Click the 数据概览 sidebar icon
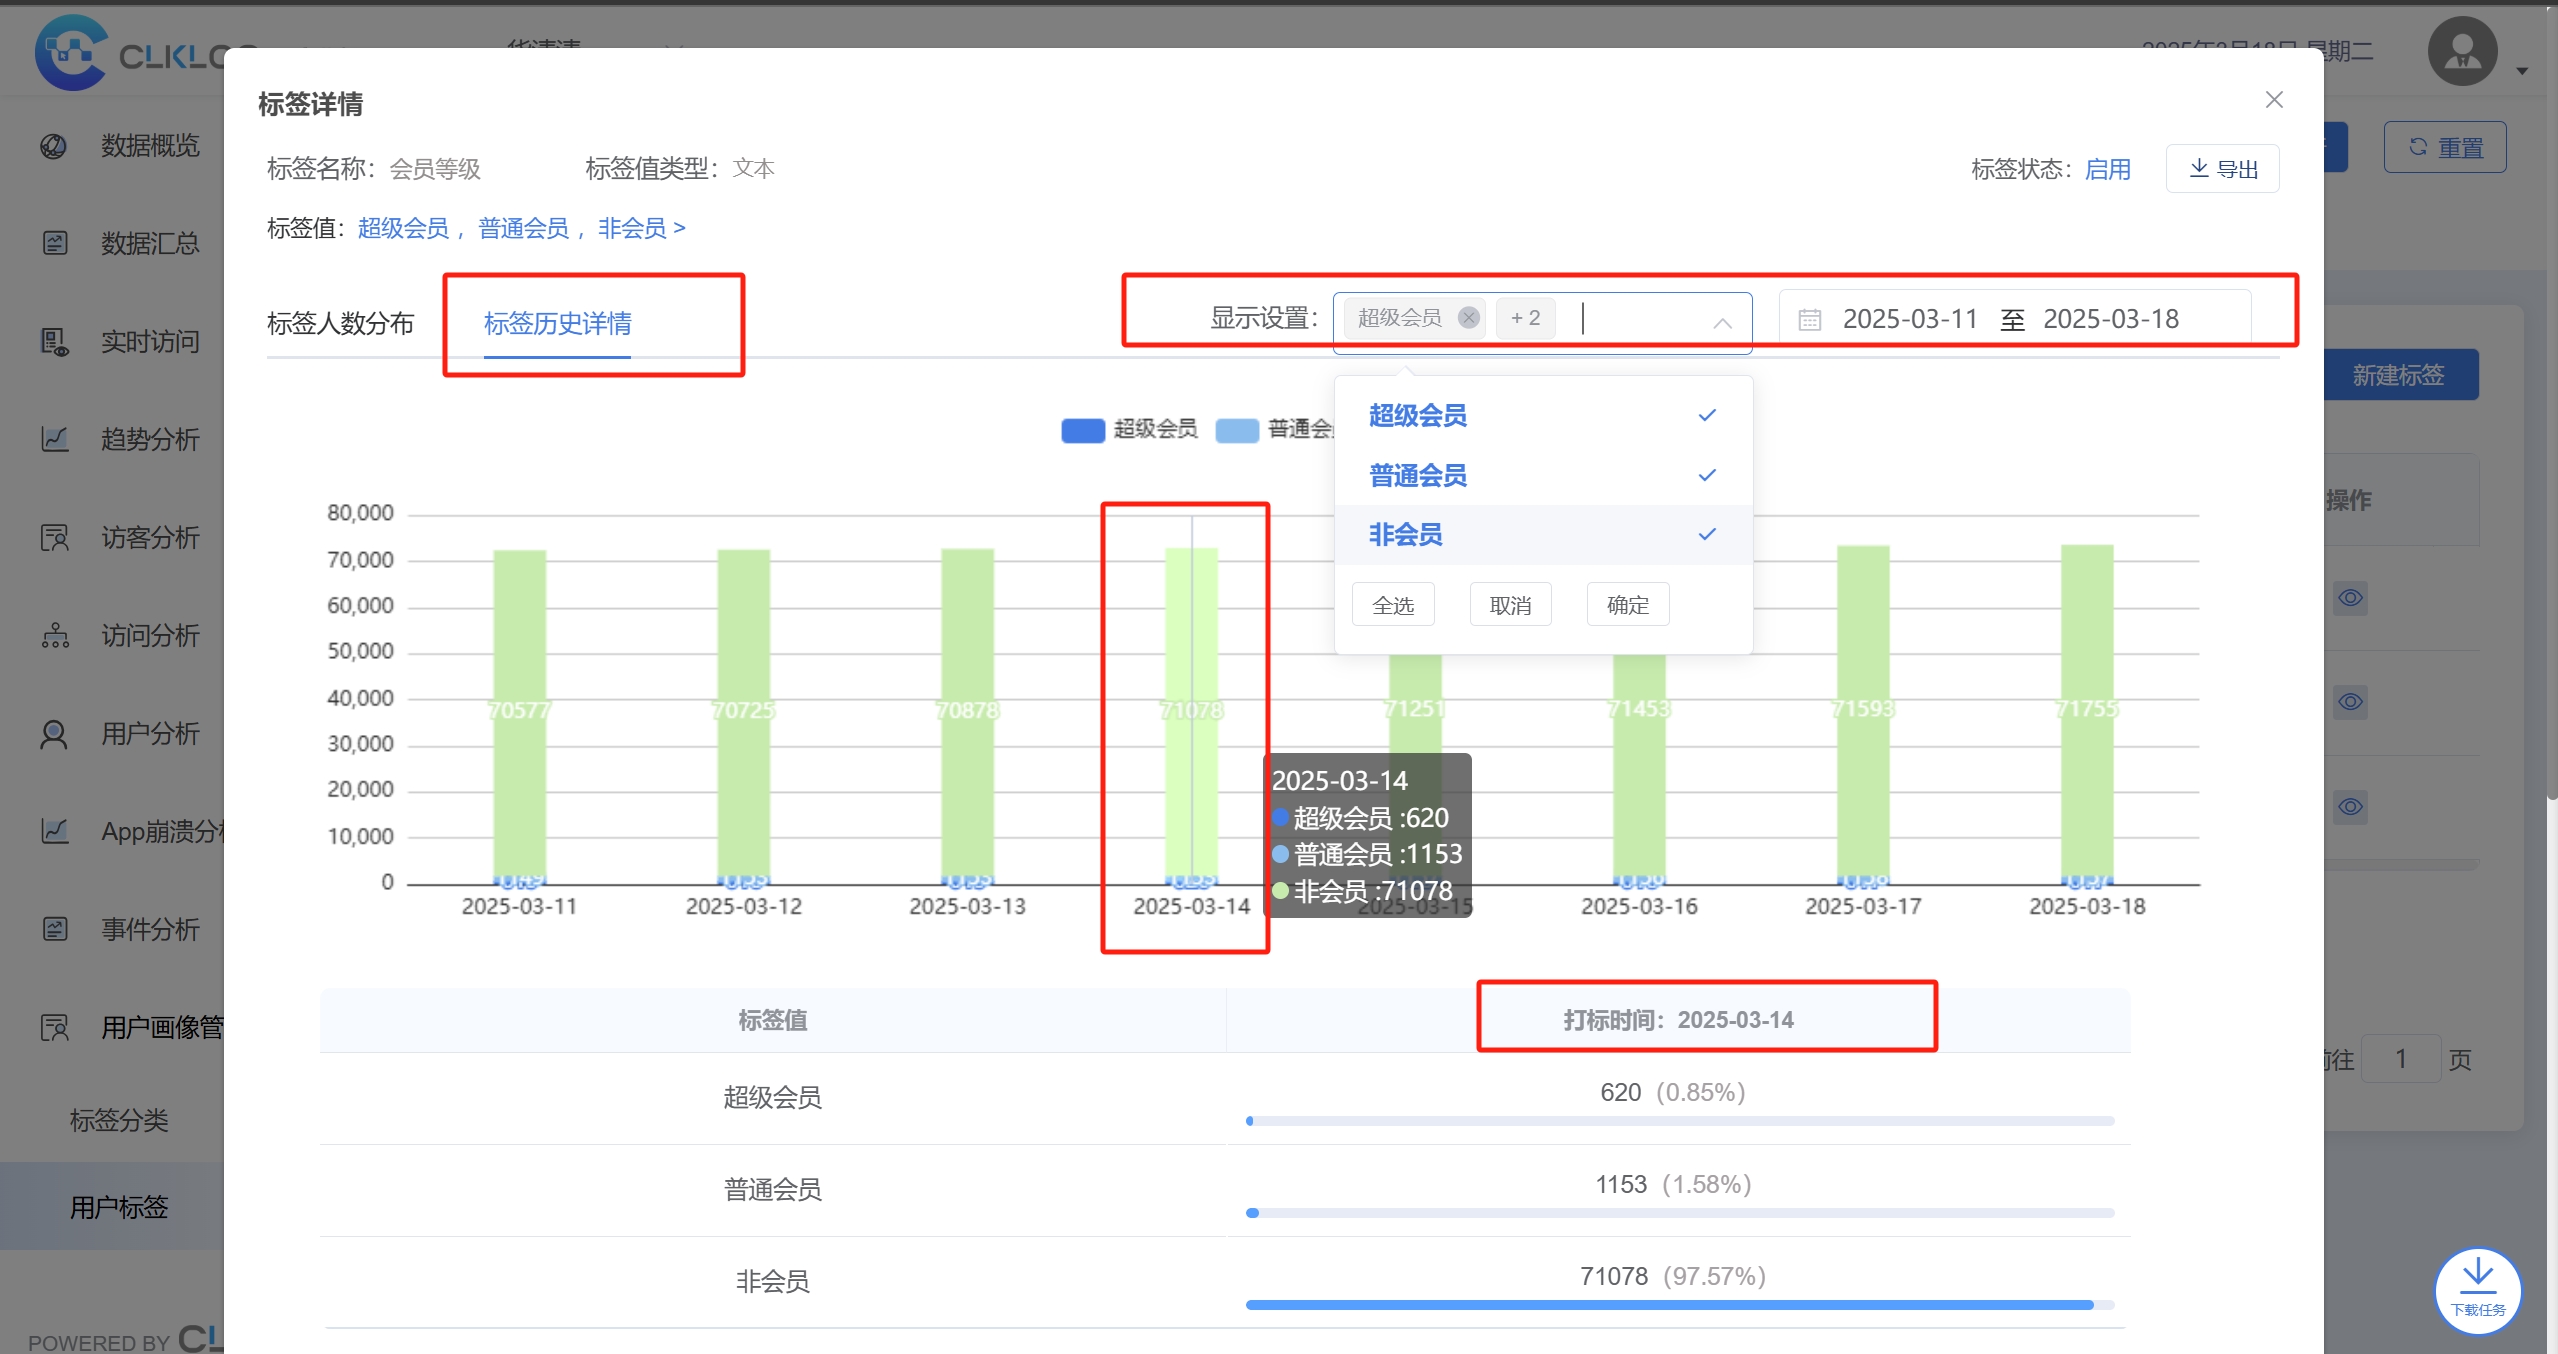Viewport: 2558px width, 1354px height. click(x=54, y=146)
